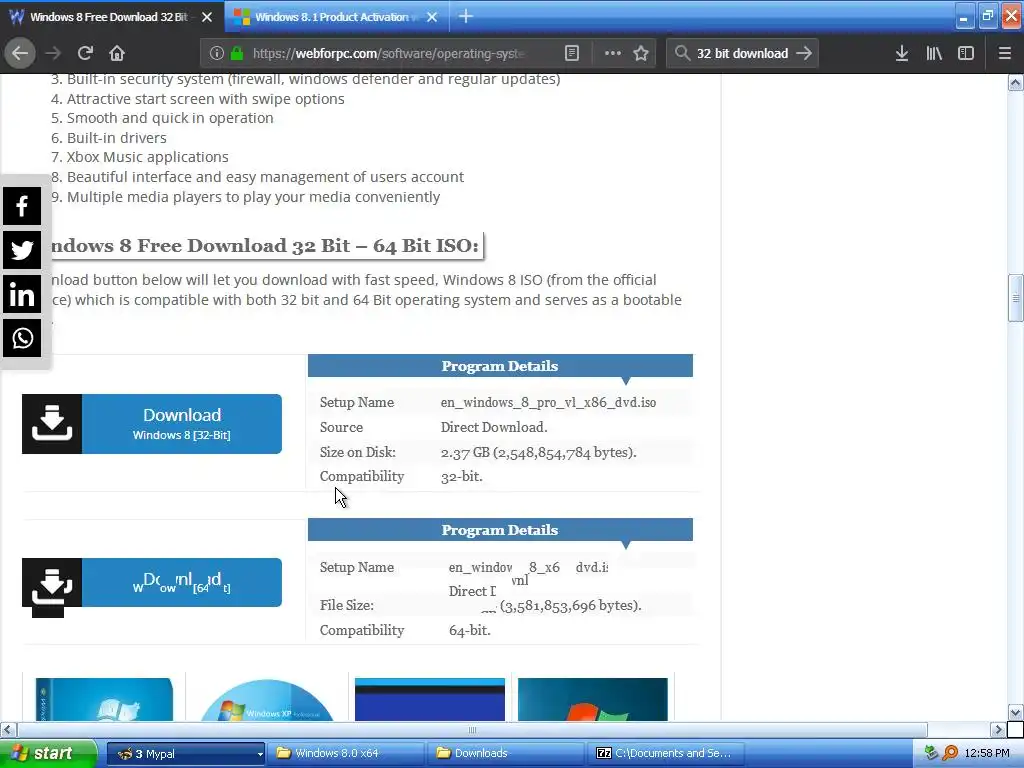Screen dimensions: 1024x768
Task: Click the Windows XP related thumbnail
Action: (266, 699)
